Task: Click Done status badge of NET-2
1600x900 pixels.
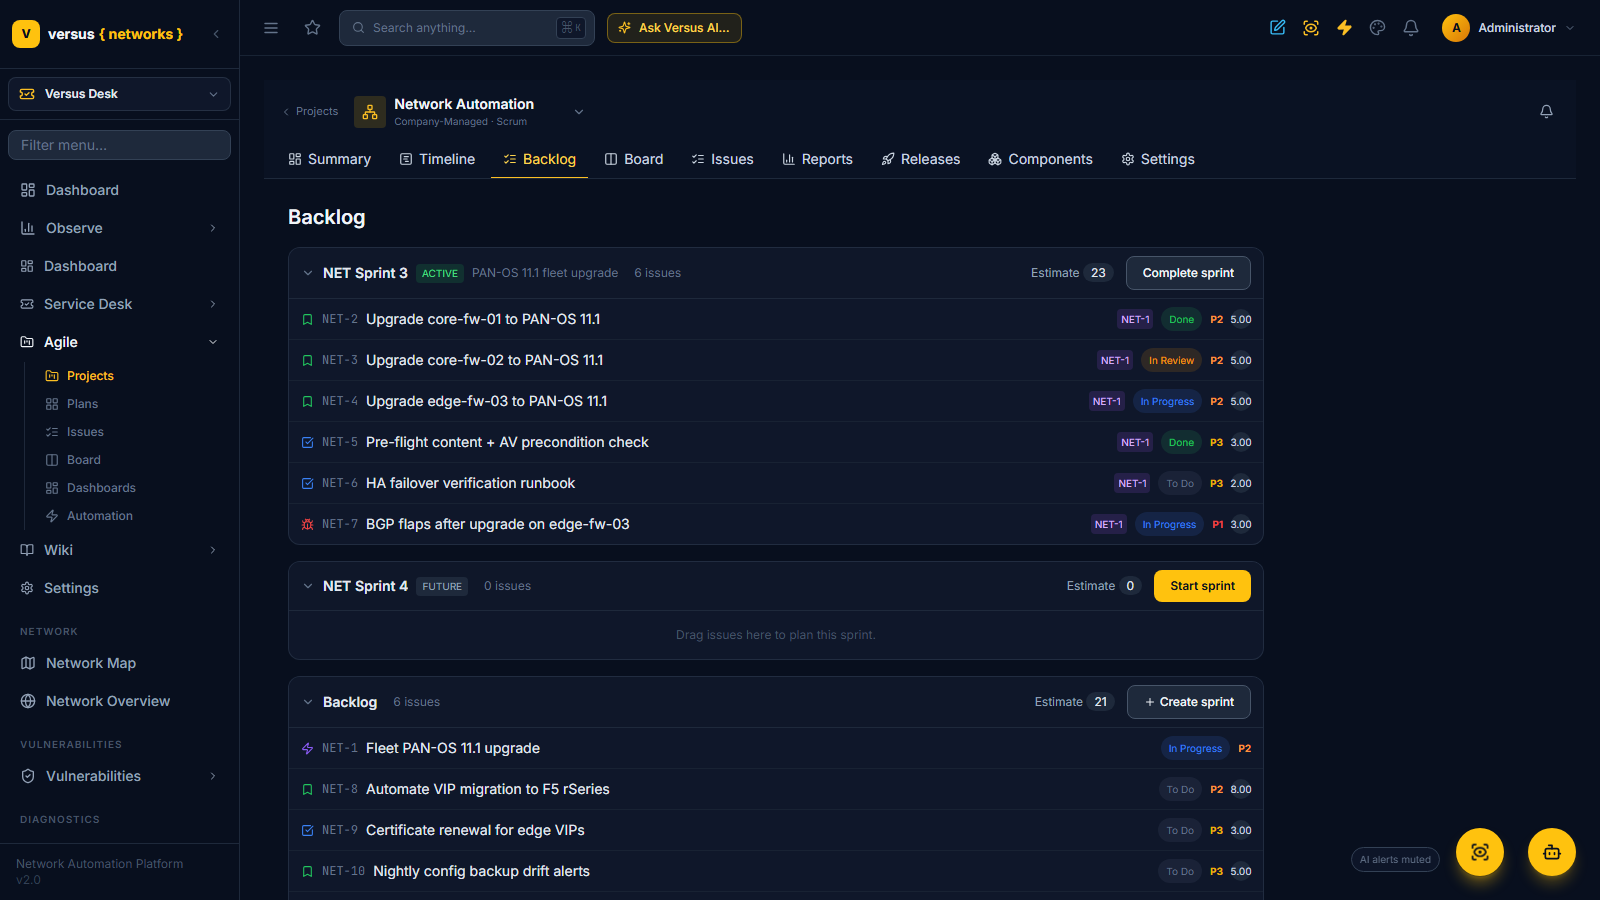Action: pyautogui.click(x=1181, y=320)
